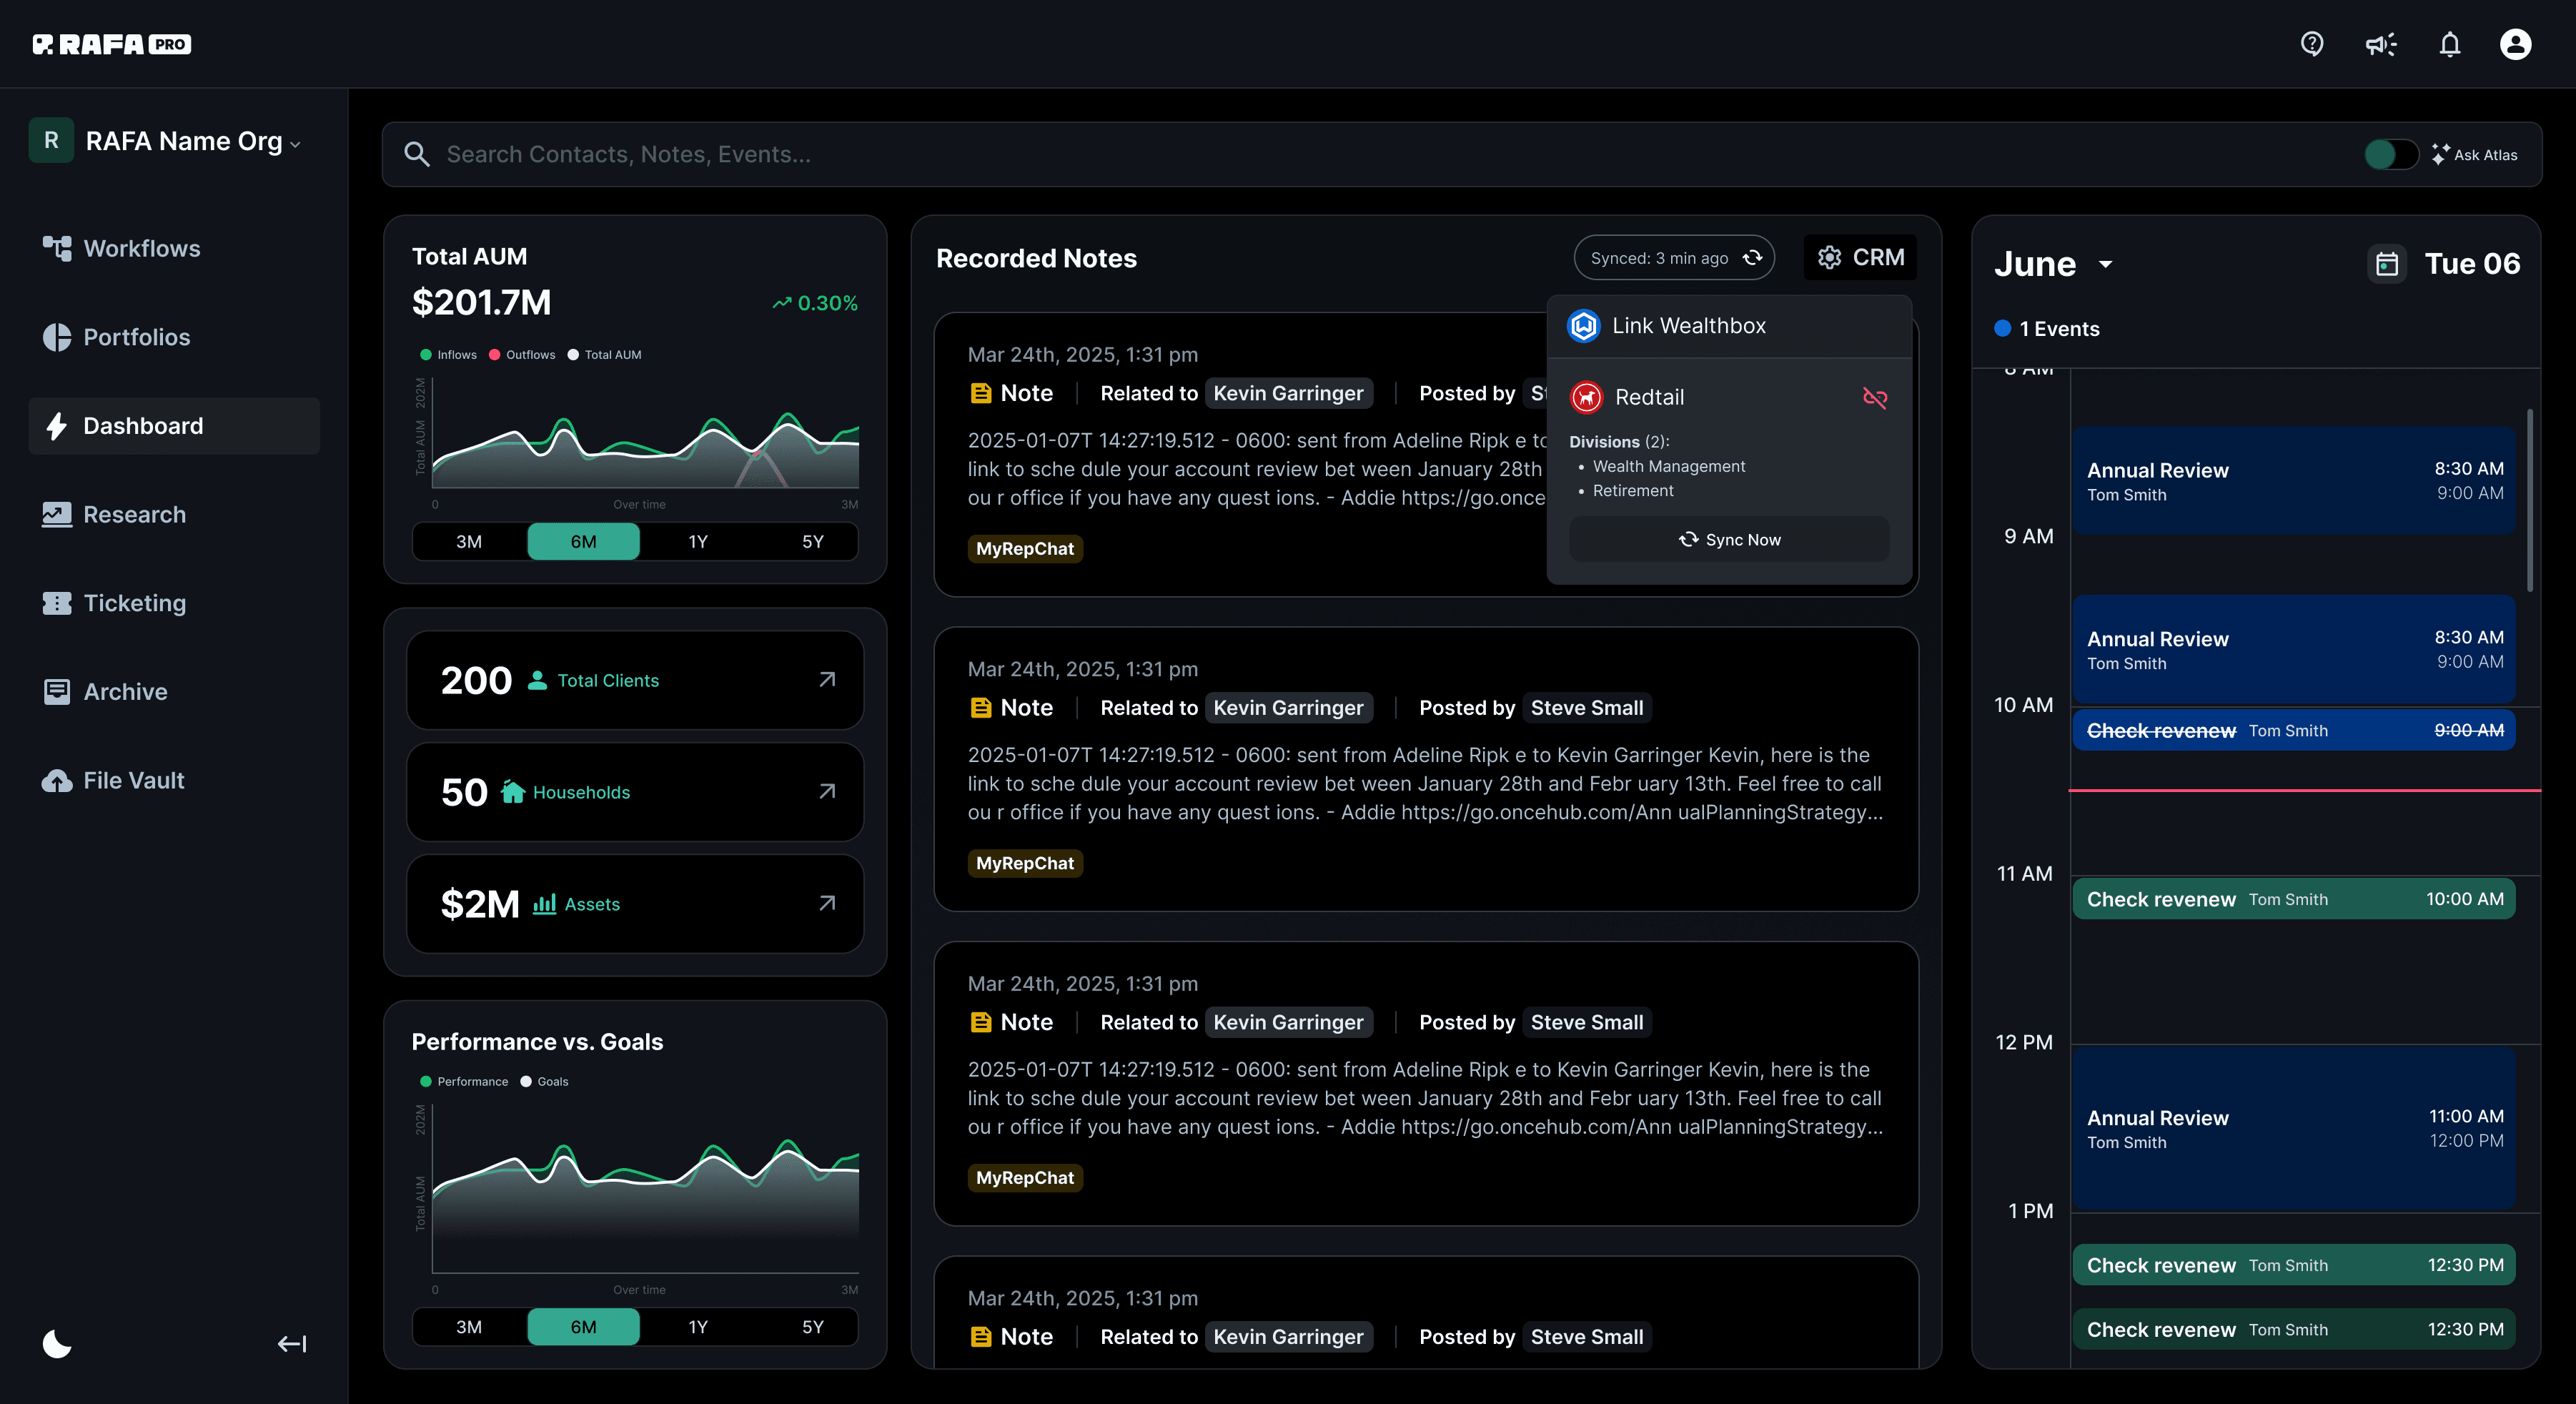The height and width of the screenshot is (1404, 2576).
Task: Open the user profile avatar
Action: tap(2515, 44)
